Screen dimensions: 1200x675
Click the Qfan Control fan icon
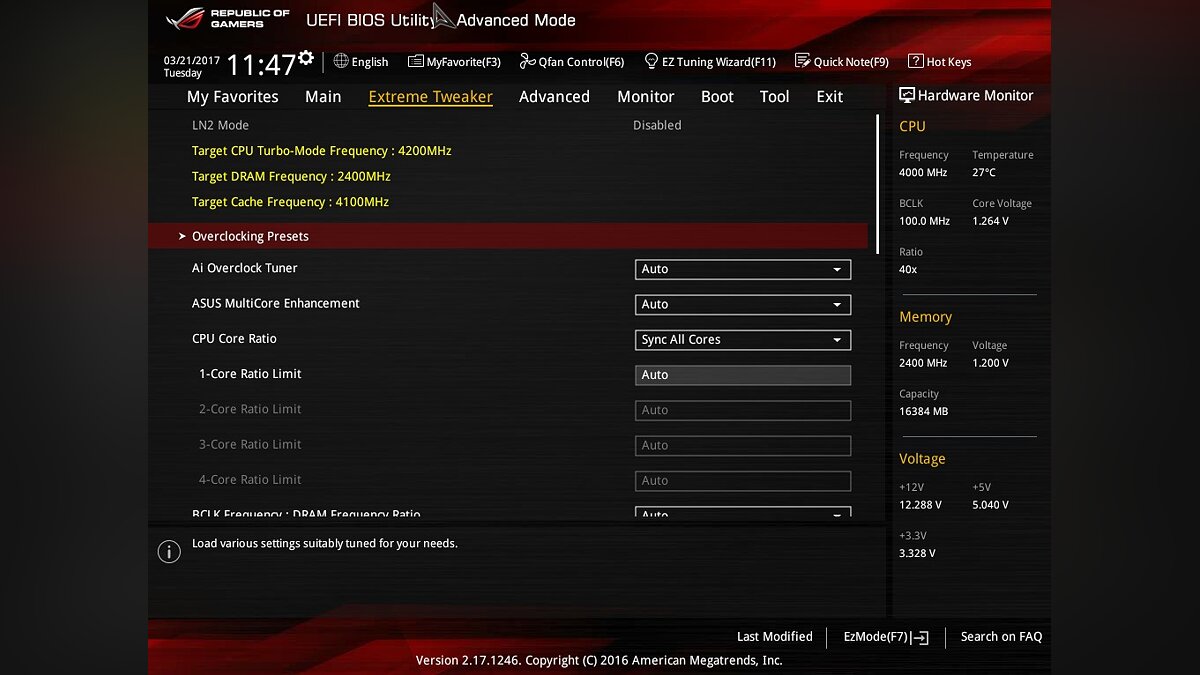[528, 61]
